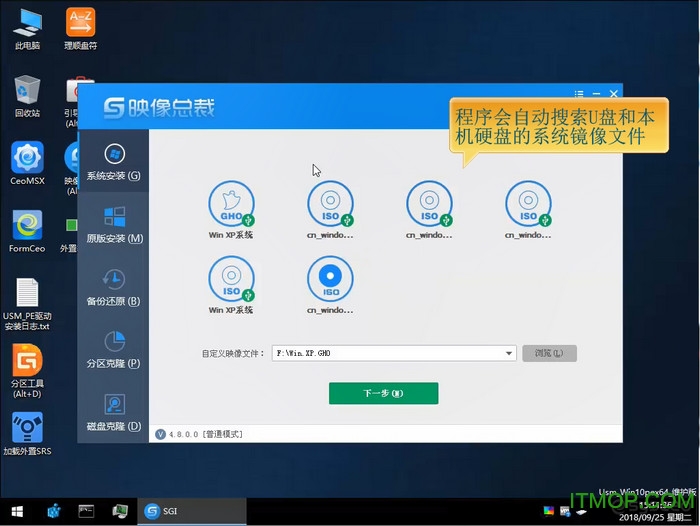The image size is (700, 526).
Task: Click the green 下一步 (N) button
Action: point(383,393)
